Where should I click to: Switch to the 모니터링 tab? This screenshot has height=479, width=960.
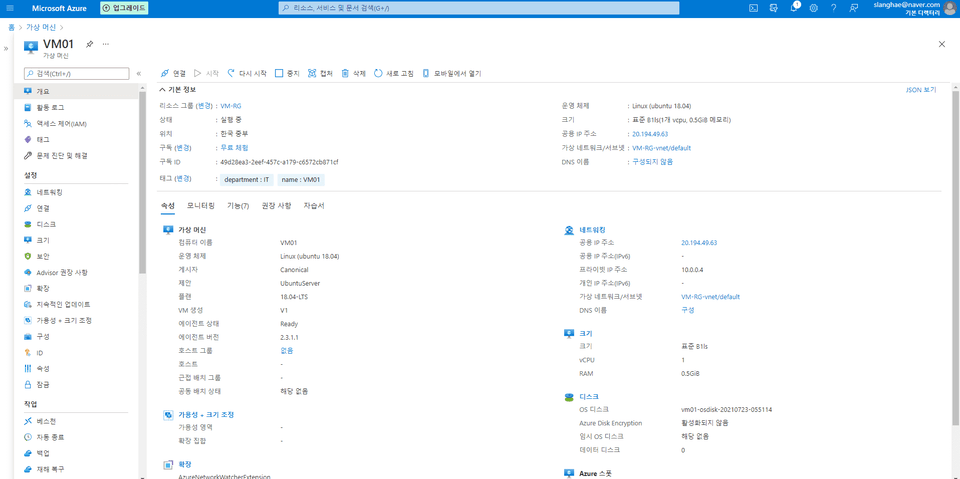tap(201, 206)
